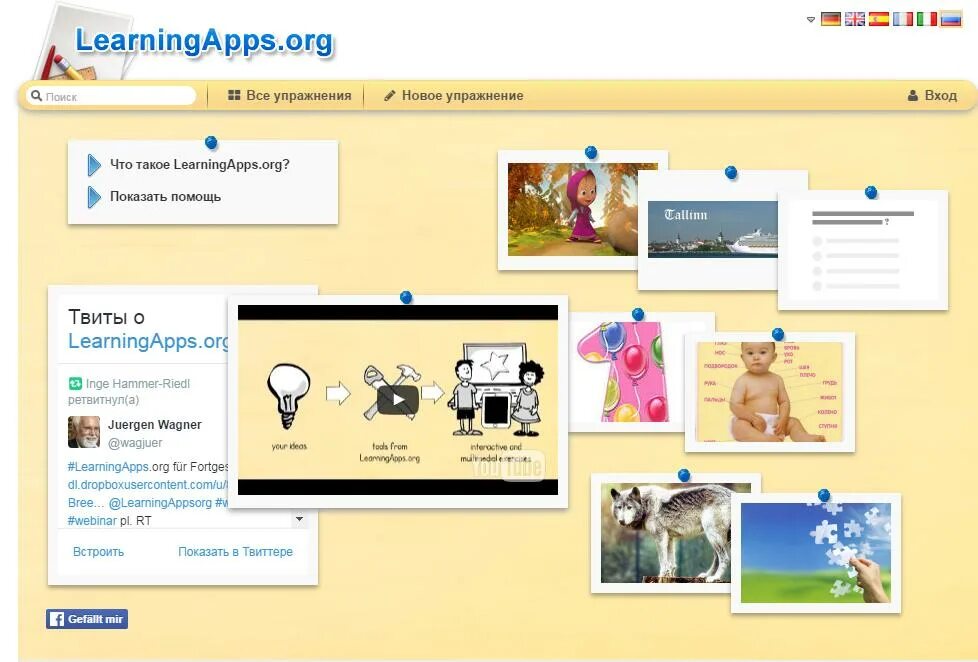Switch language to English flag
Image resolution: width=978 pixels, height=662 pixels.
855,19
